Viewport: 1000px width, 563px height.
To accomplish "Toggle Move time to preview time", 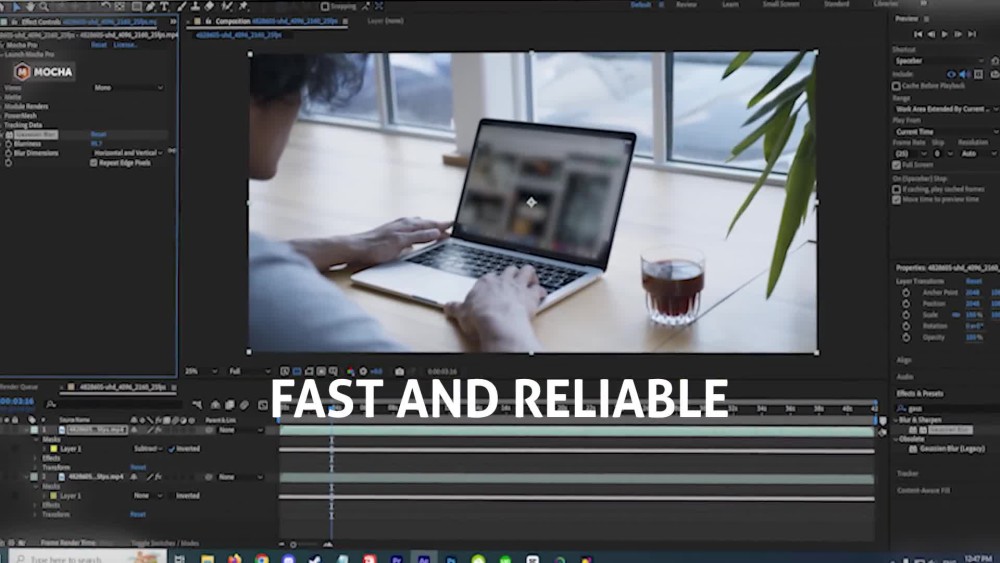I will point(896,200).
